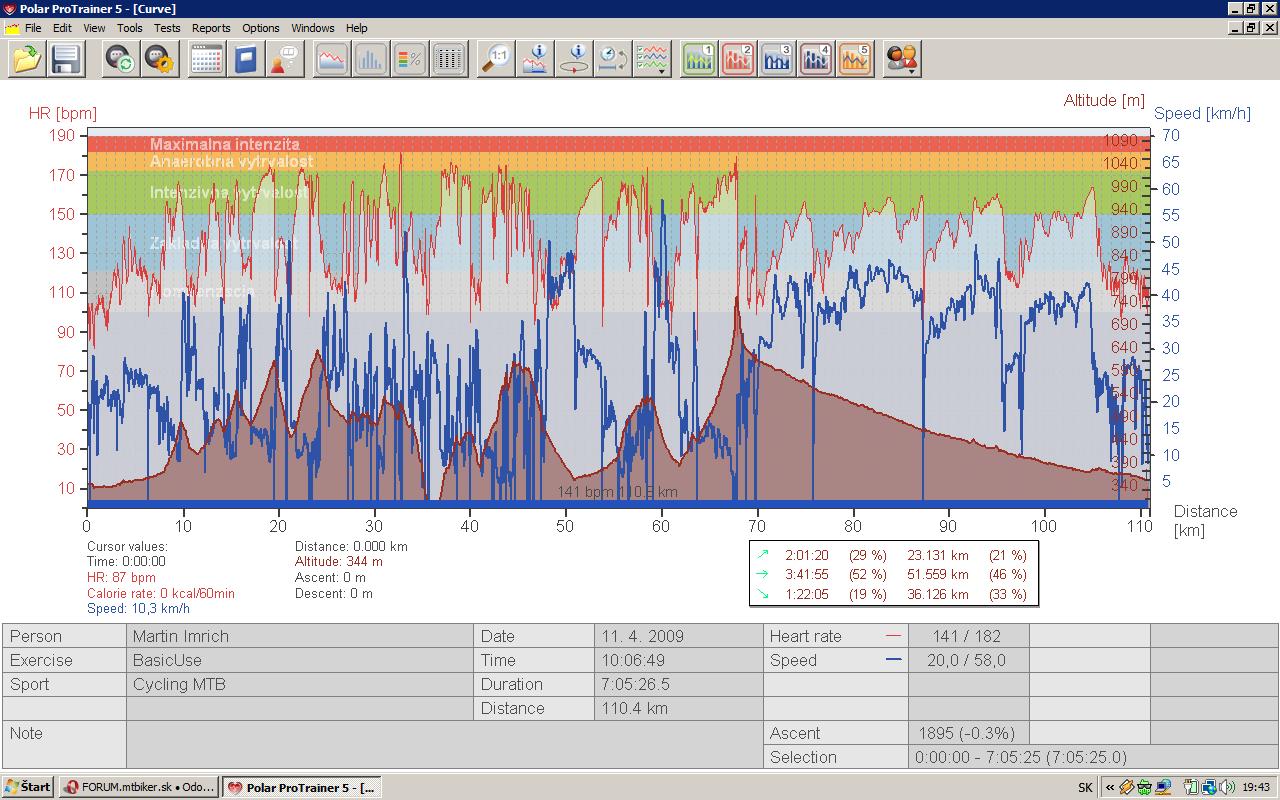Viewport: 1280px width, 800px height.
Task: Click the Note text field
Action: pos(445,745)
